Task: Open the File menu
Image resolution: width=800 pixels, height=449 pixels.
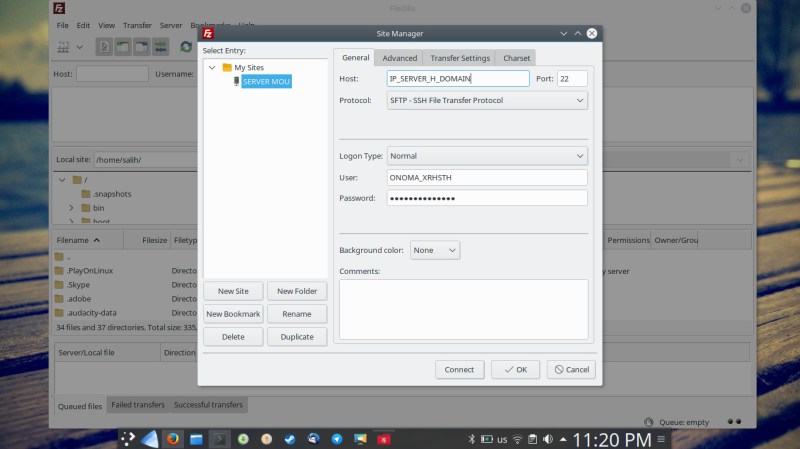Action: pos(62,25)
